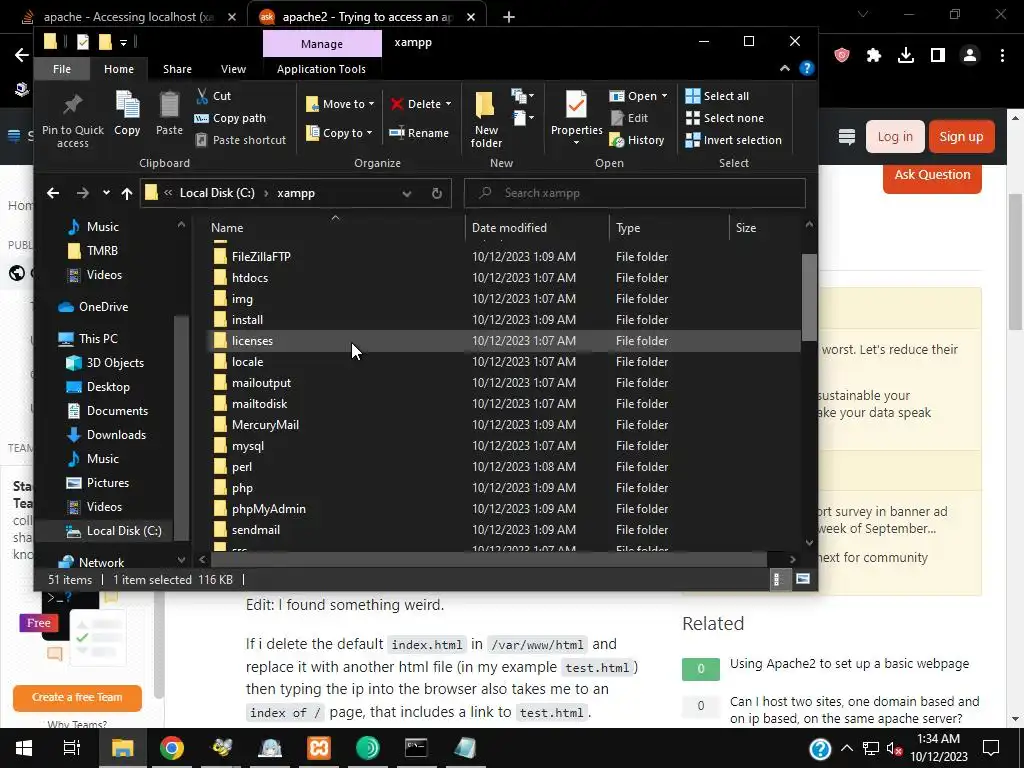
Task: Click the Paste ribbon icon
Action: click(x=169, y=104)
